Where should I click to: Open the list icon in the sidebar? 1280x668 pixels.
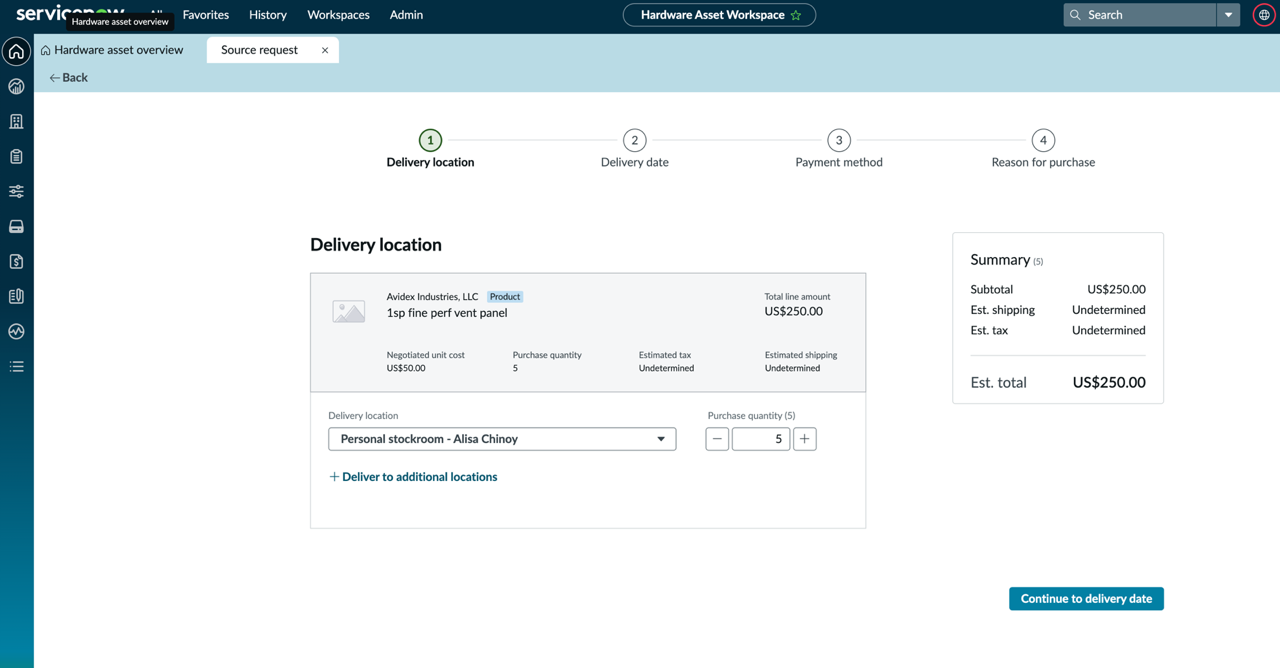pos(16,367)
